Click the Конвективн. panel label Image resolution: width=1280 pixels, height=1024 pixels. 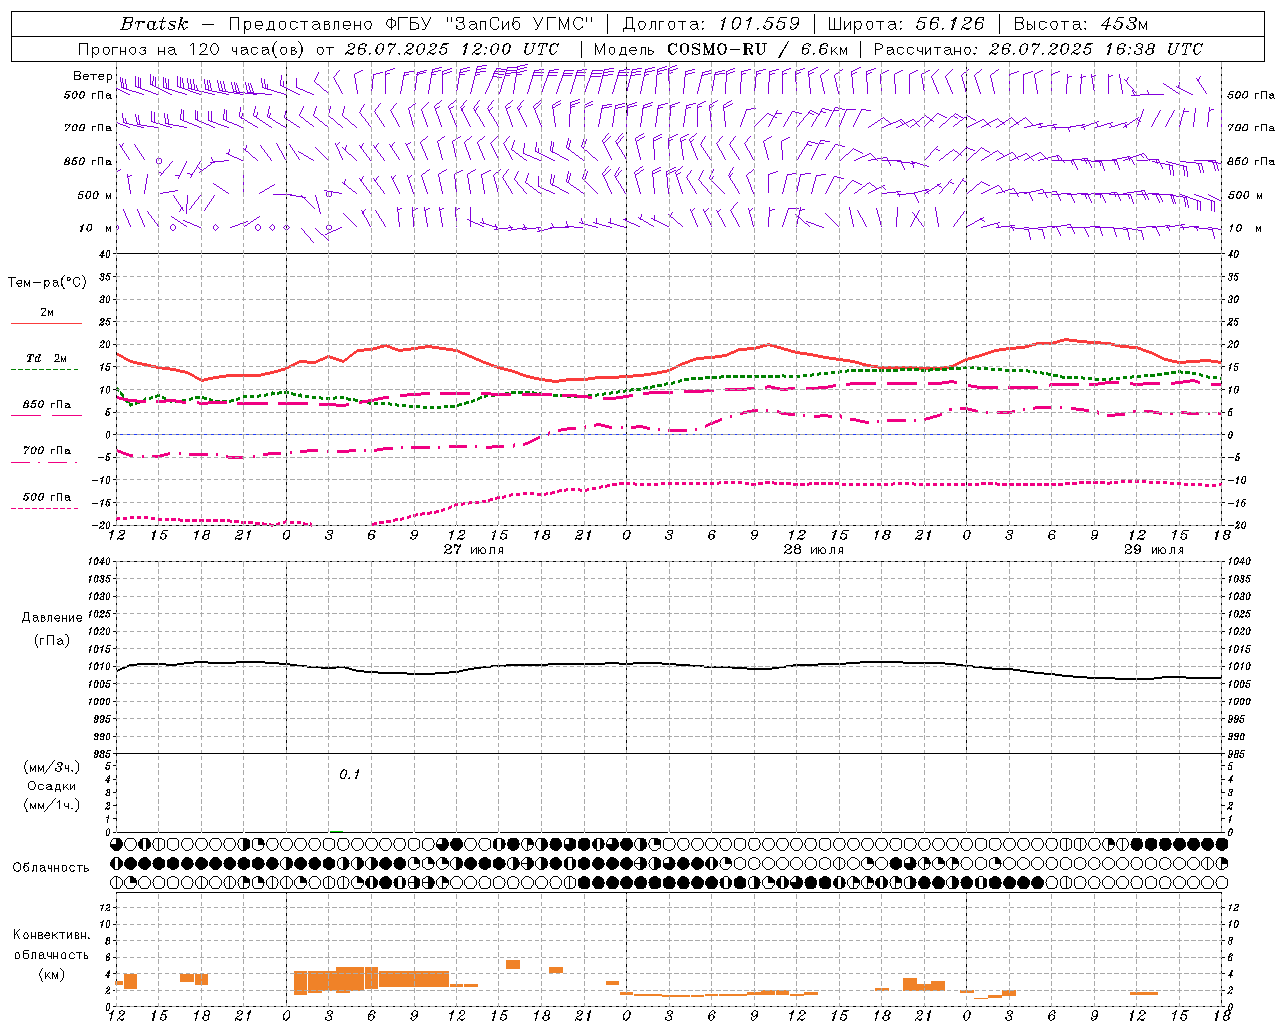[51, 935]
